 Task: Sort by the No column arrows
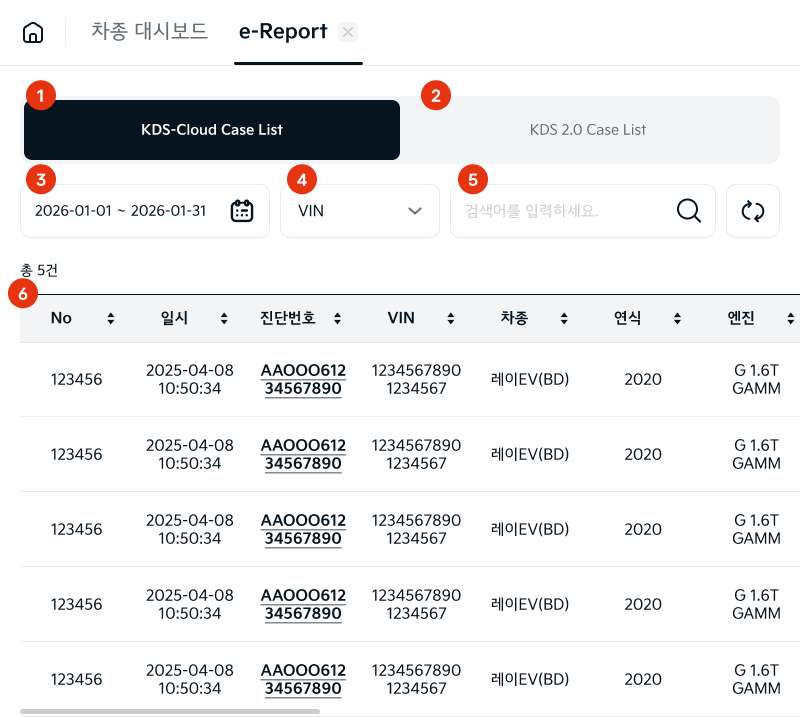[x=111, y=318]
